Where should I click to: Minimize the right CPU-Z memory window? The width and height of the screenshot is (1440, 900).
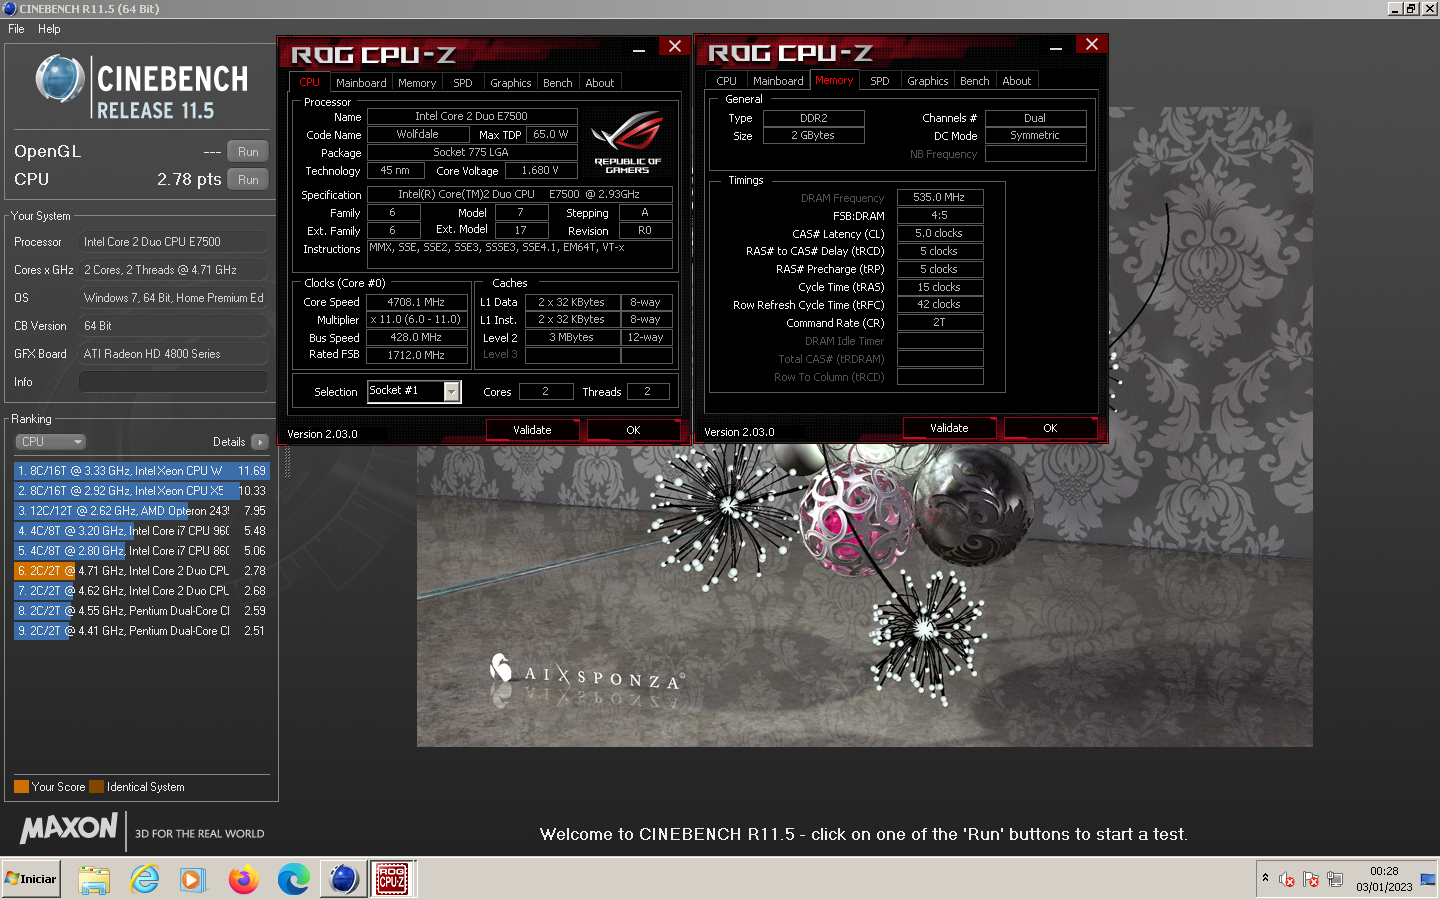coord(1056,47)
